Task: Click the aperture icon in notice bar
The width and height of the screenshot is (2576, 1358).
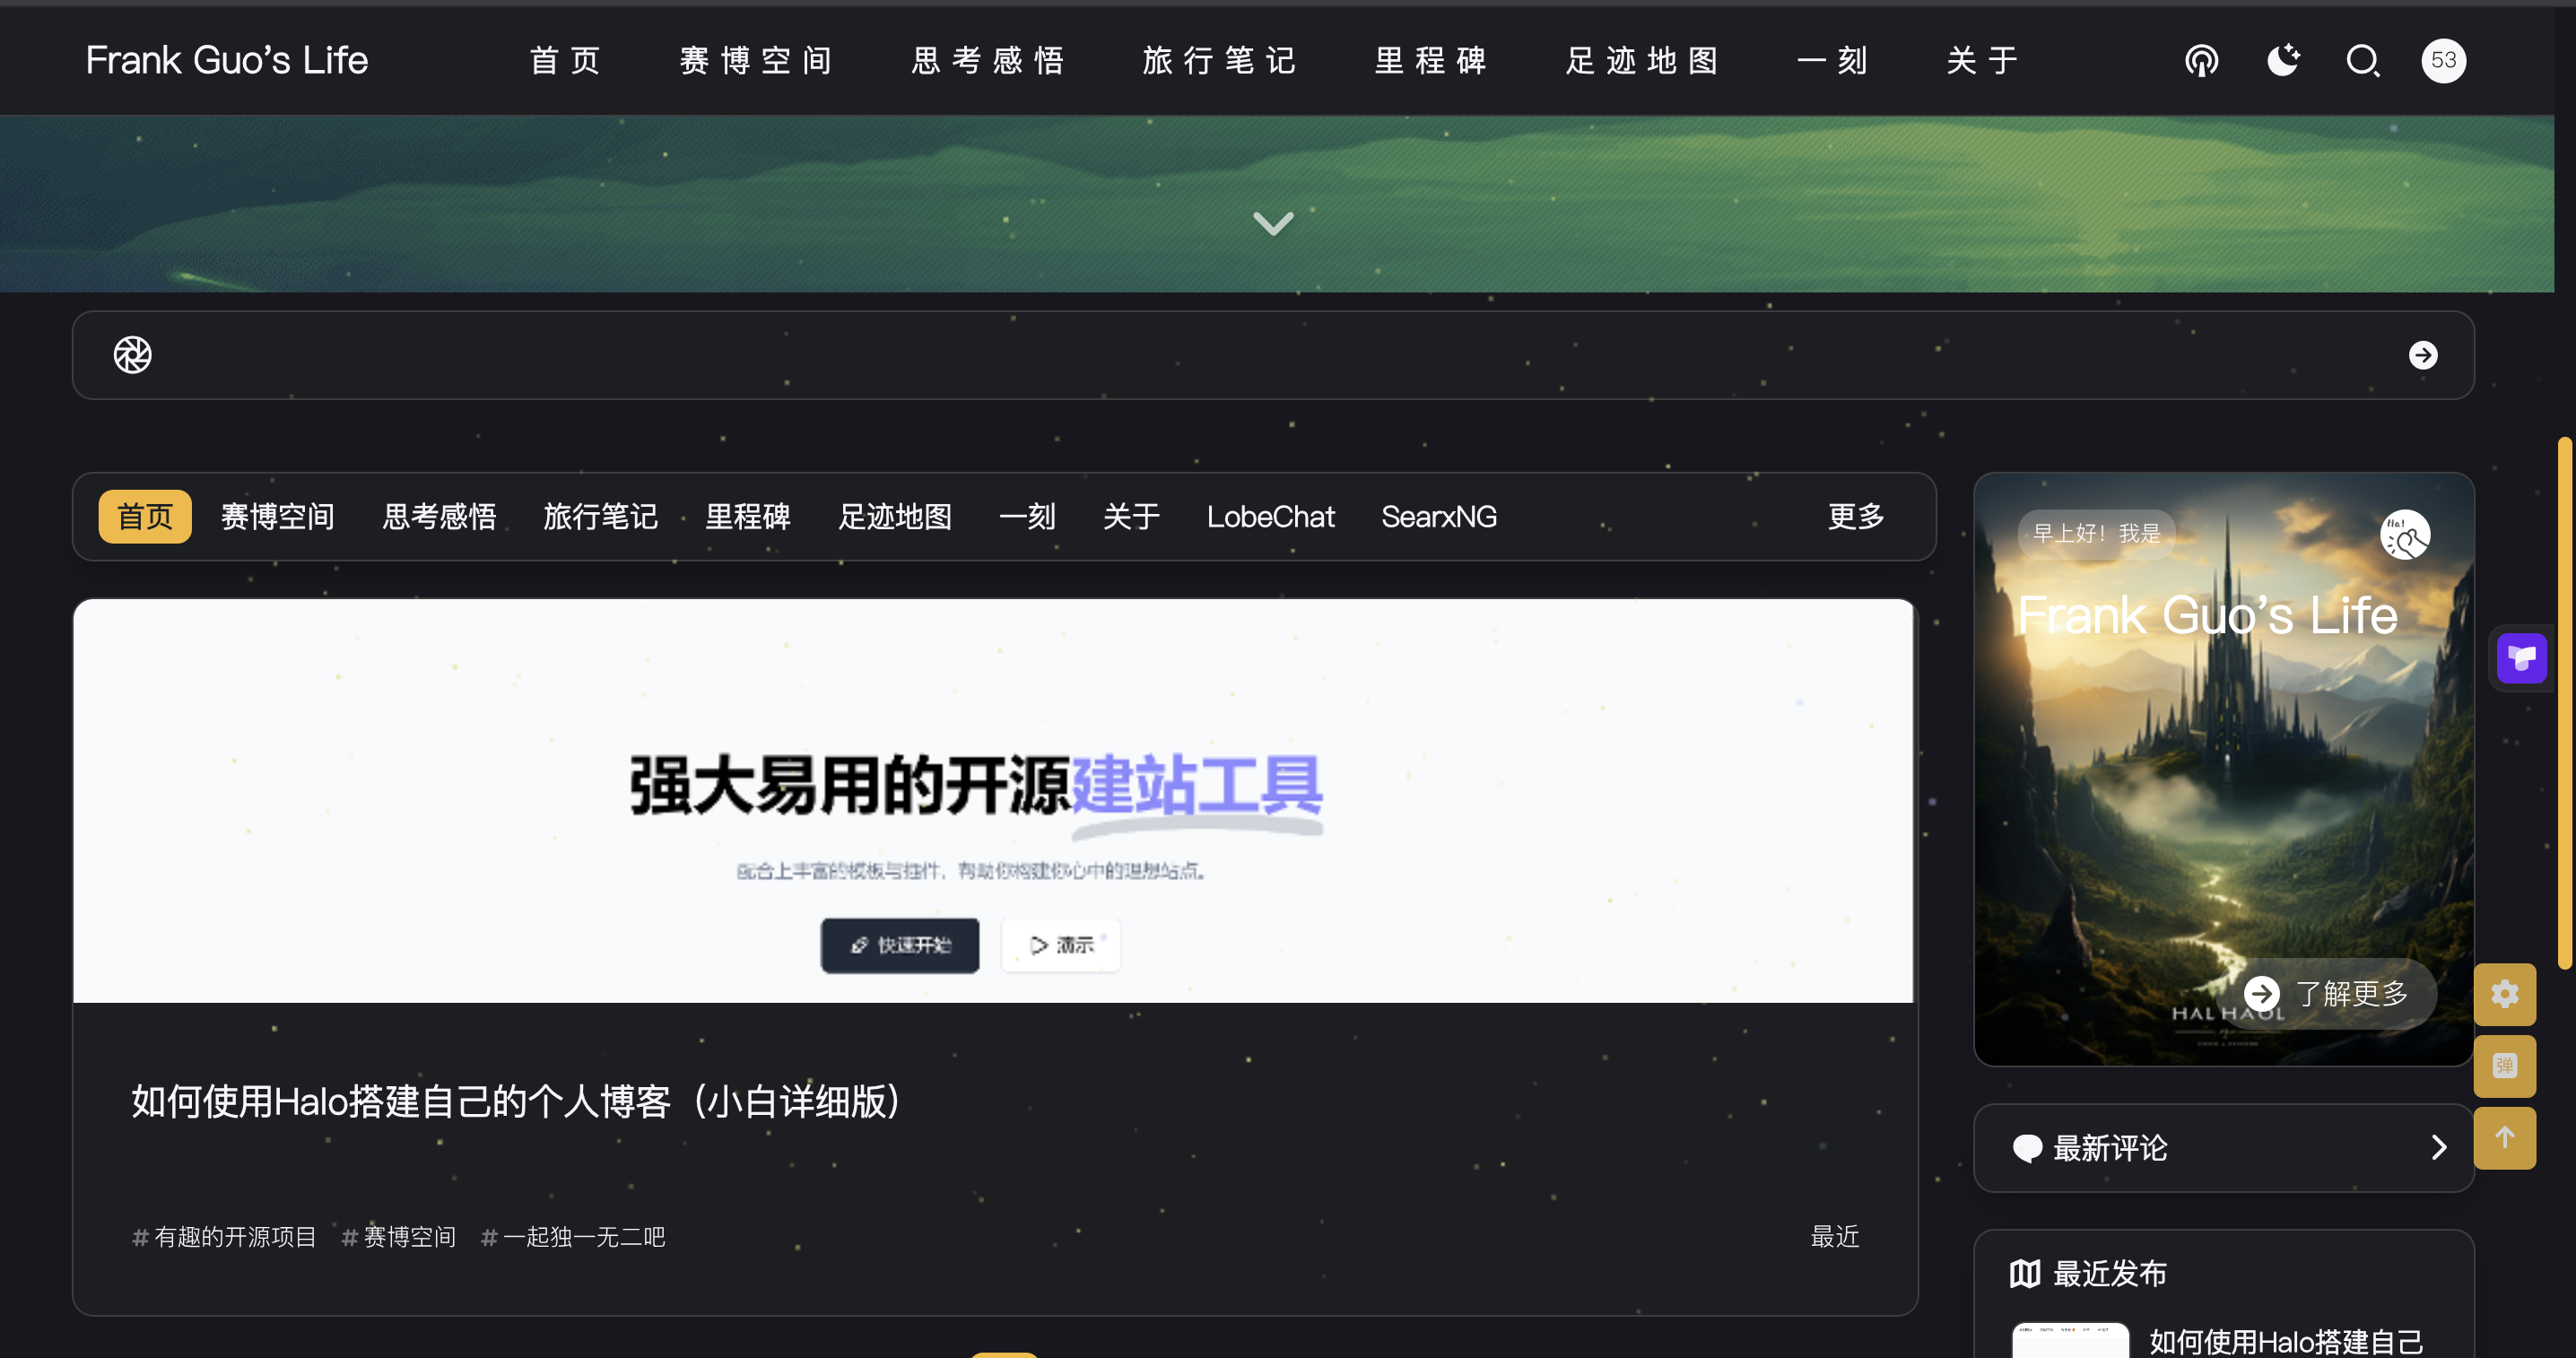Action: click(x=133, y=355)
